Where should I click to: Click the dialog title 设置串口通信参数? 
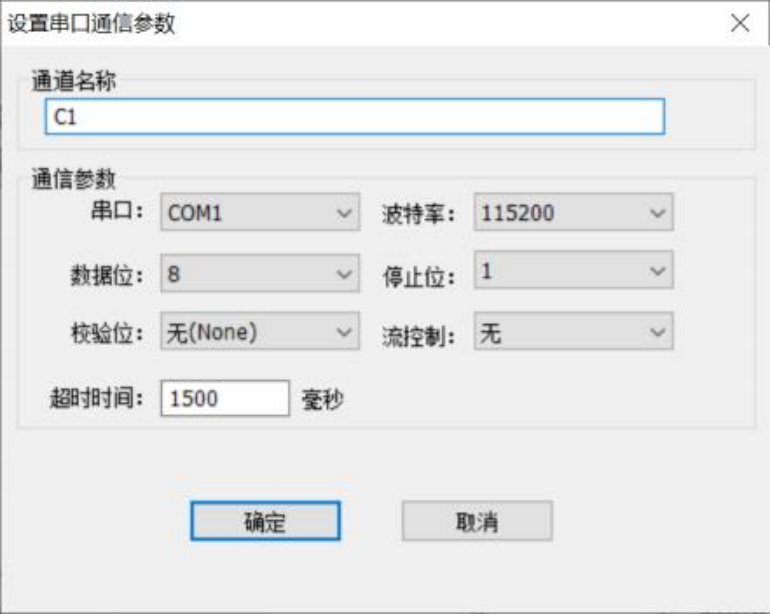point(91,23)
